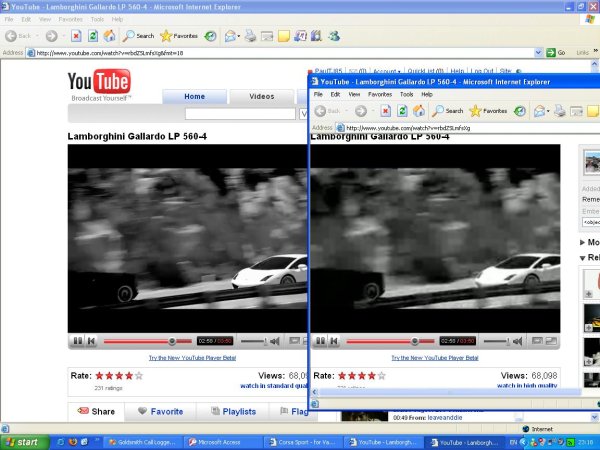Screen dimensions: 600x450
Task: Open the Playlists tab
Action: [x=233, y=412]
